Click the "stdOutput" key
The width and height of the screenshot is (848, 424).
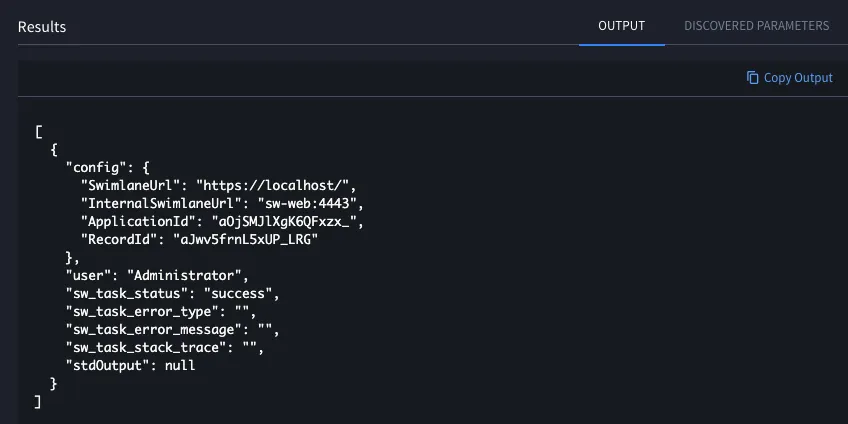pyautogui.click(x=108, y=366)
